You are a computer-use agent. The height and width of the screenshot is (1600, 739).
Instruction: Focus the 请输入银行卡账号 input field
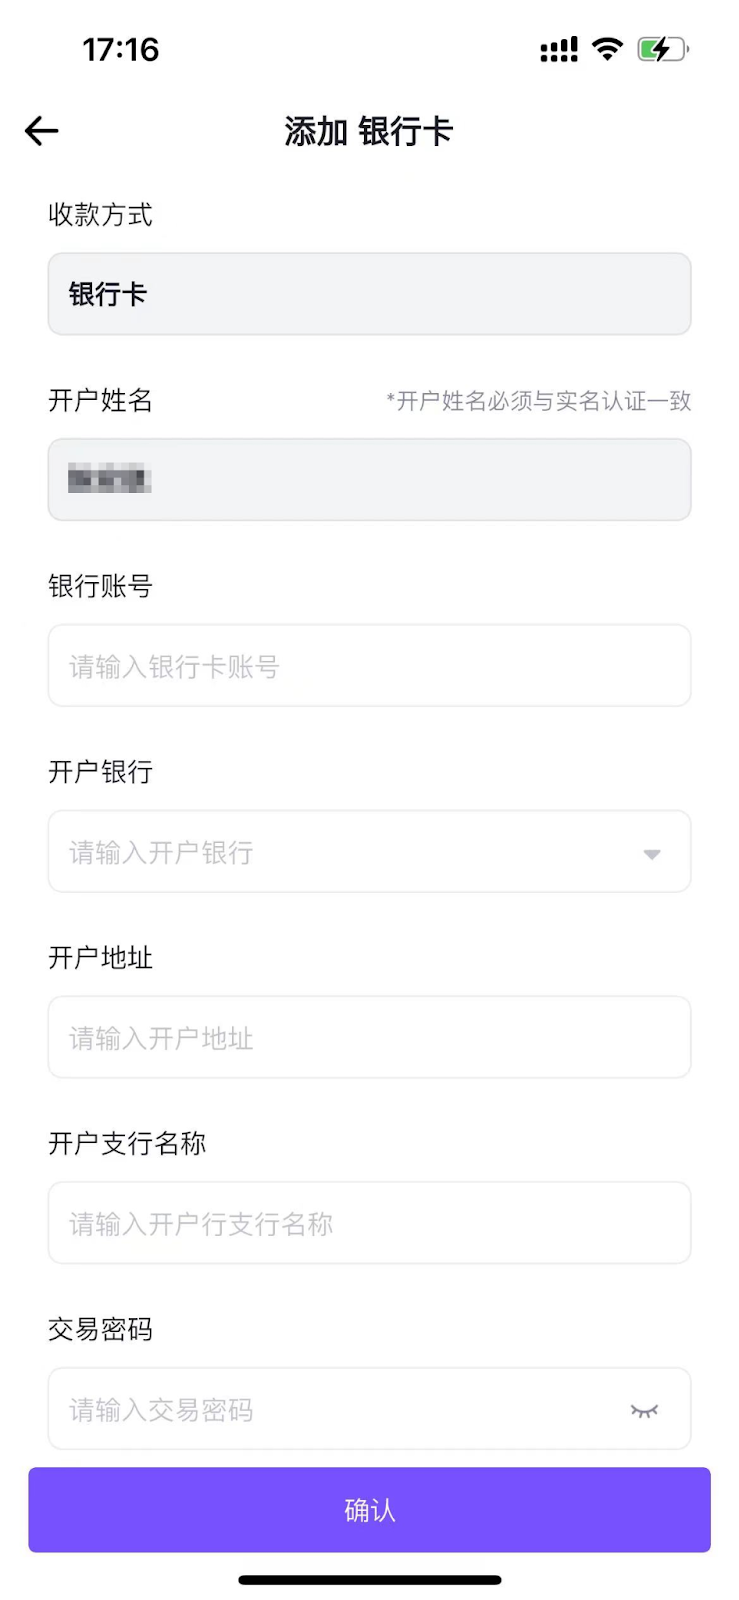(369, 666)
